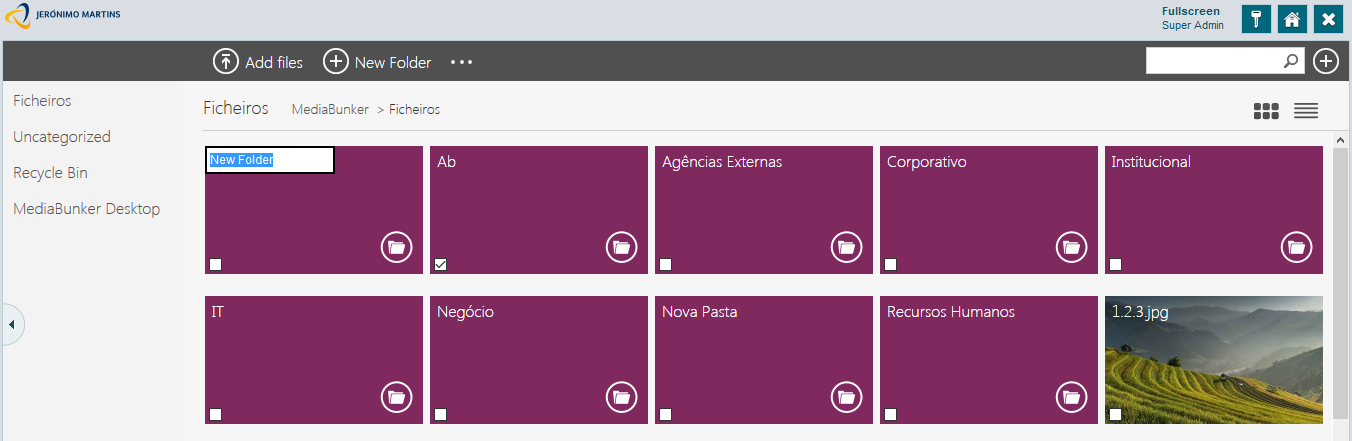Switch to list view layout
The width and height of the screenshot is (1352, 441).
pos(1306,111)
